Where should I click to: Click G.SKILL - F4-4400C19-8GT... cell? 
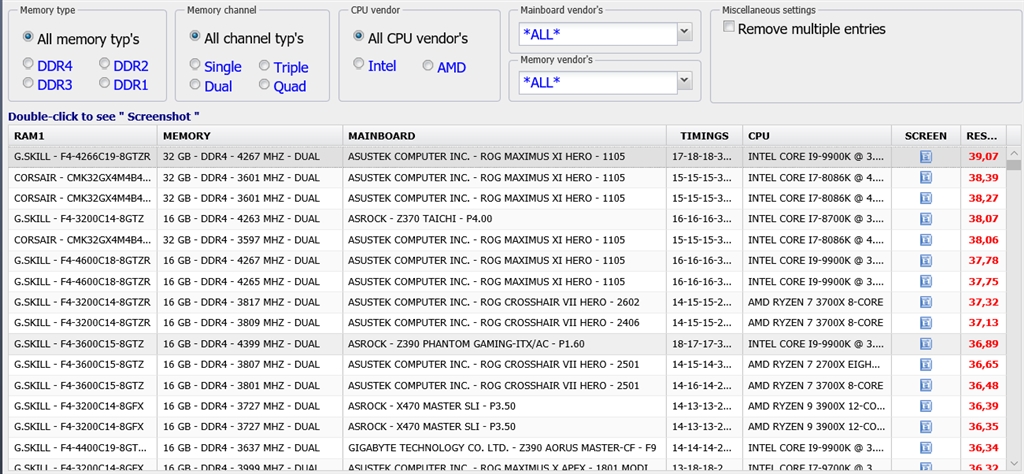[x=82, y=447]
